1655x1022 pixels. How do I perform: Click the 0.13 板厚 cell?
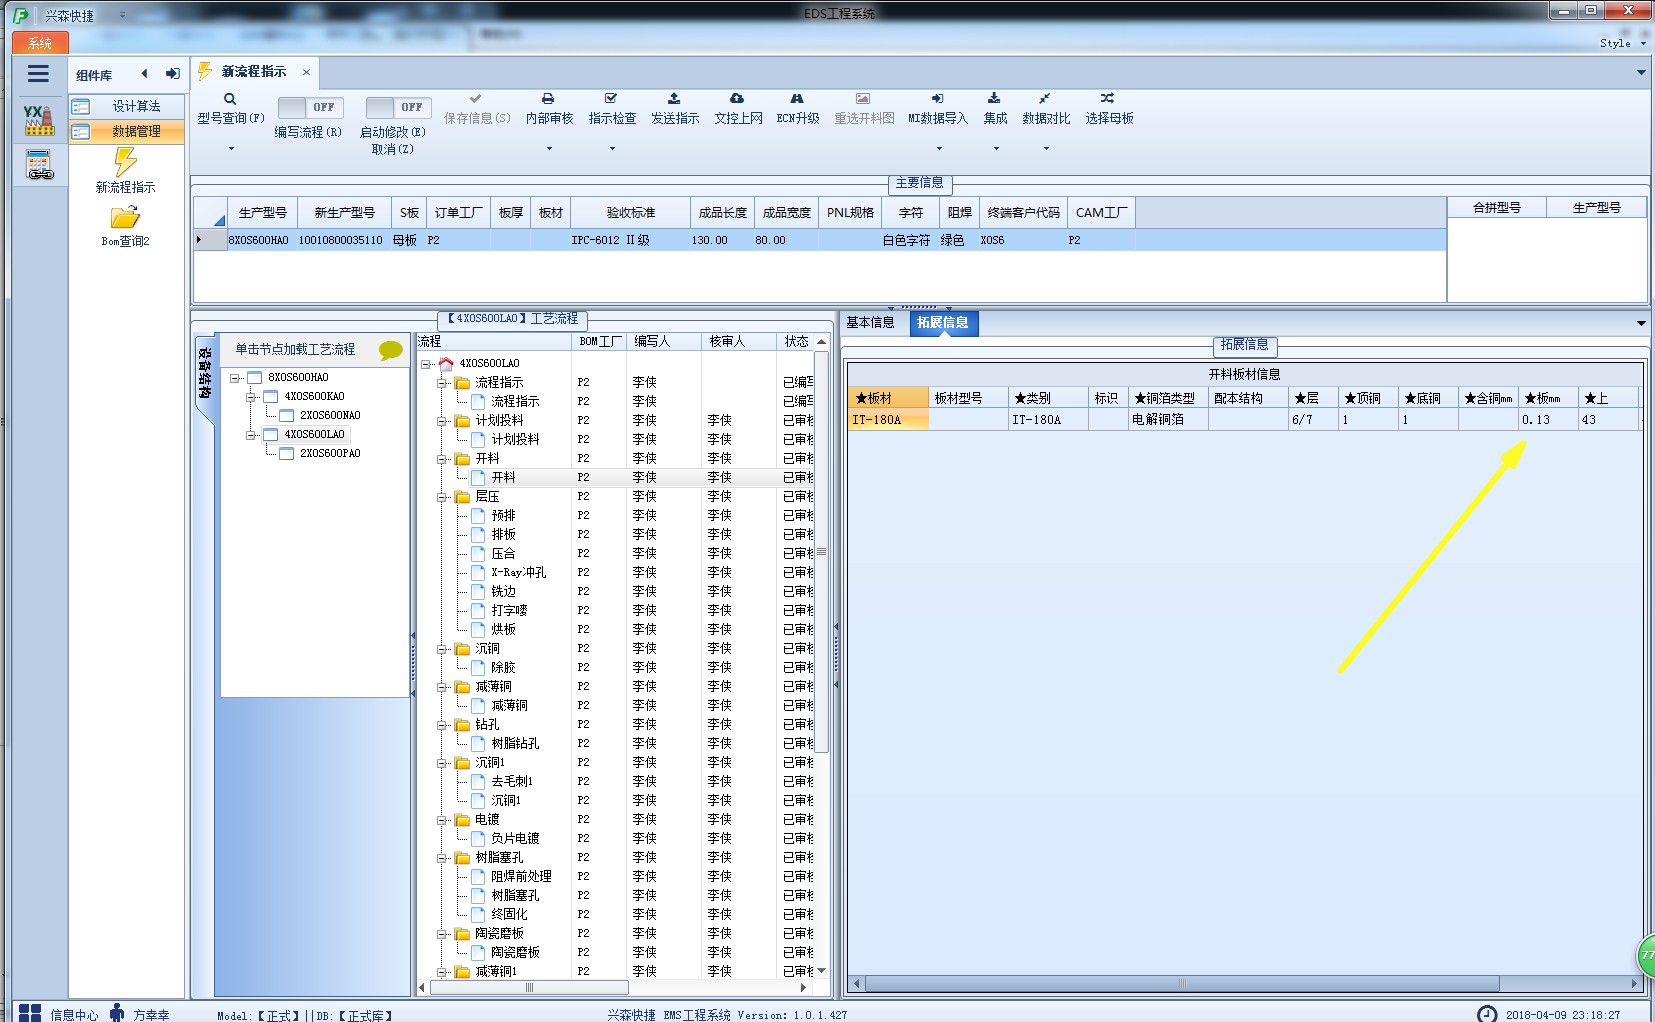[x=1547, y=420]
